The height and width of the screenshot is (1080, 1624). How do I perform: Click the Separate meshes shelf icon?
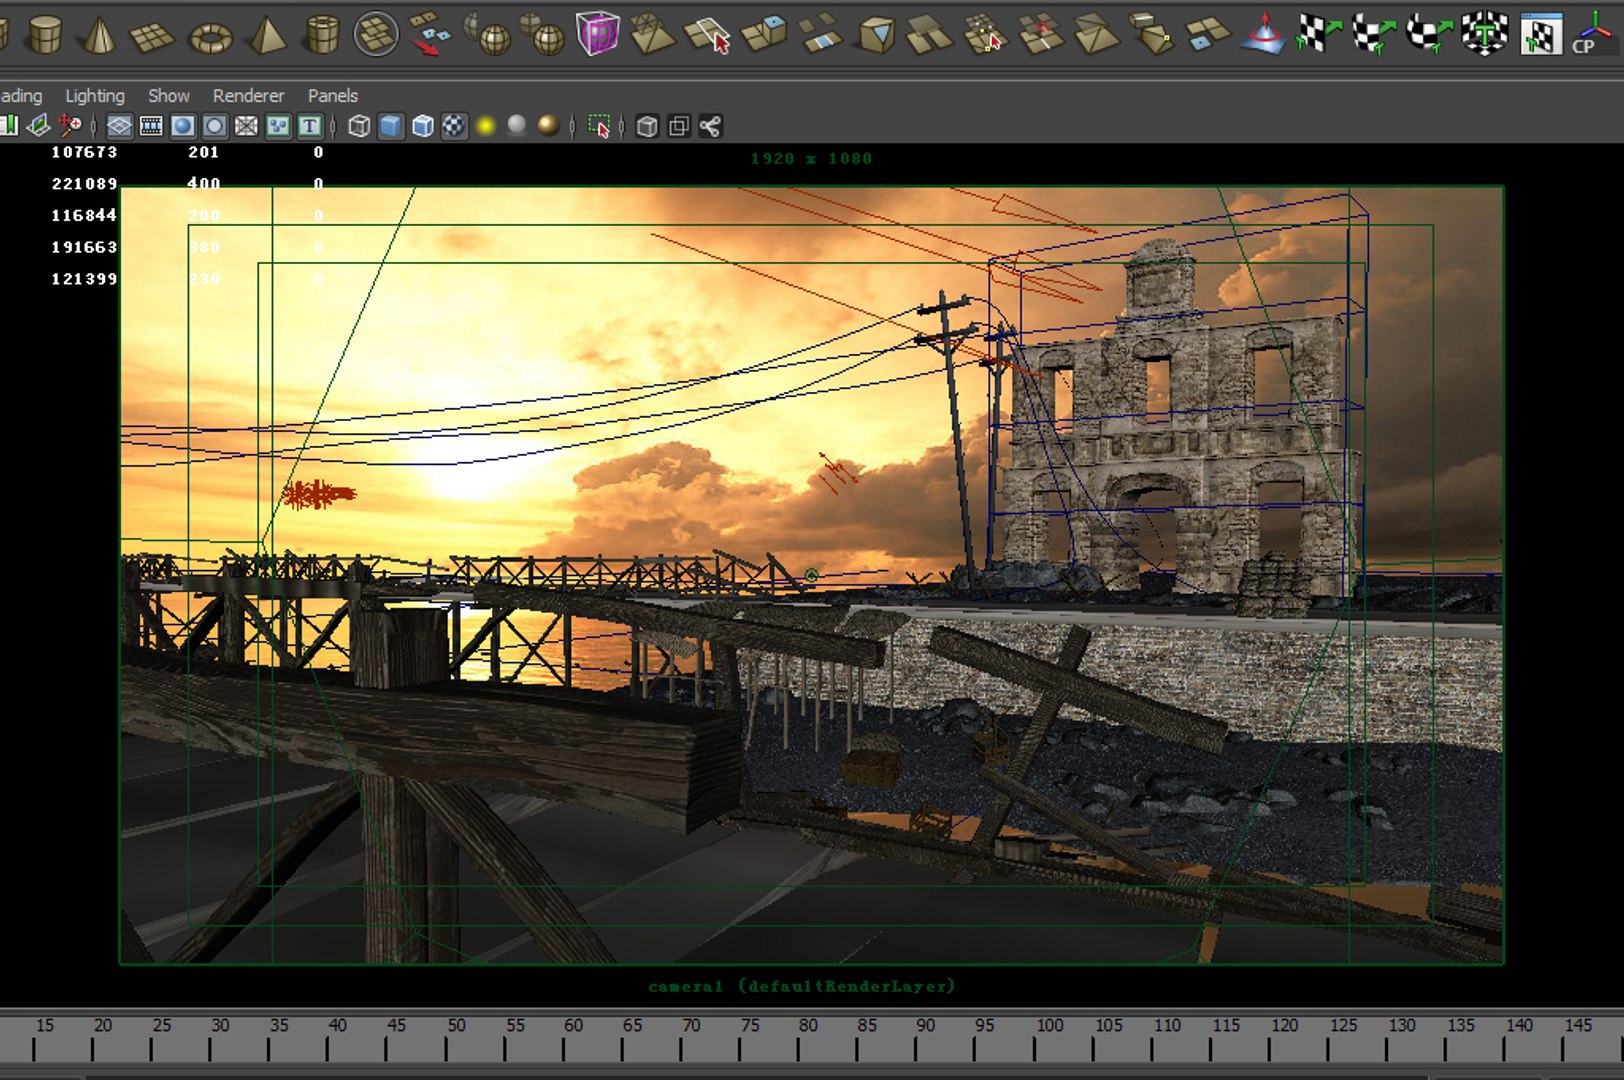click(x=543, y=33)
